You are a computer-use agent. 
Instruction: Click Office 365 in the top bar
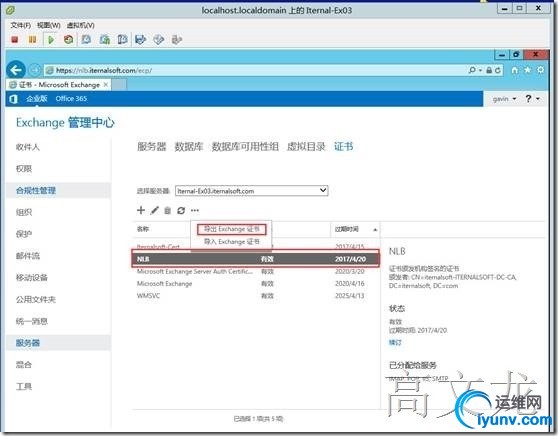[x=71, y=99]
